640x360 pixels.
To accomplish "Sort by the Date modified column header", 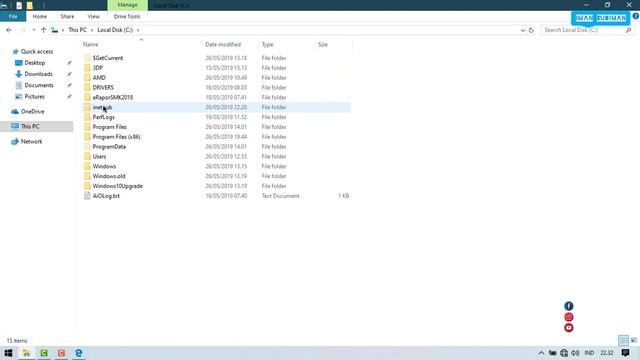I will (x=223, y=44).
